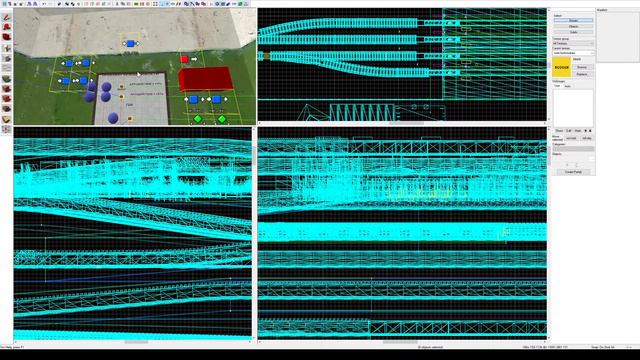
Task: Toggle the 3D grid toolbar icon
Action: pyautogui.click(x=9, y=4)
